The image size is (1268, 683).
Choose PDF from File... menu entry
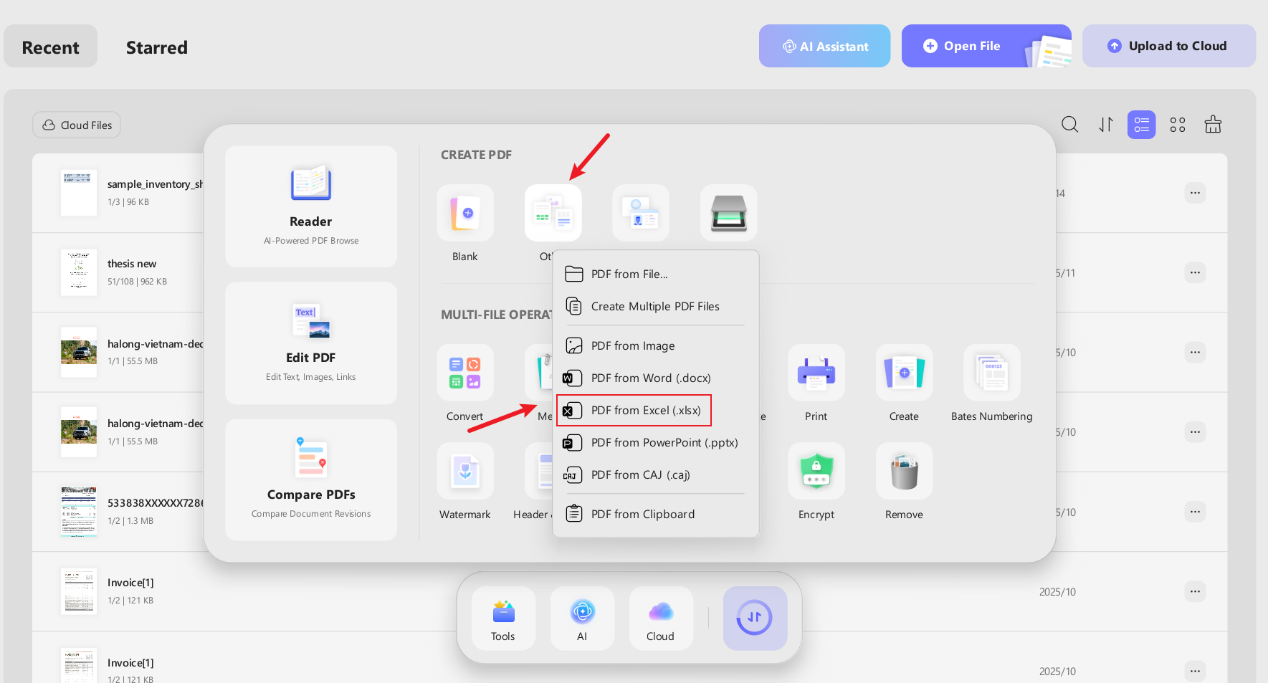(656, 273)
